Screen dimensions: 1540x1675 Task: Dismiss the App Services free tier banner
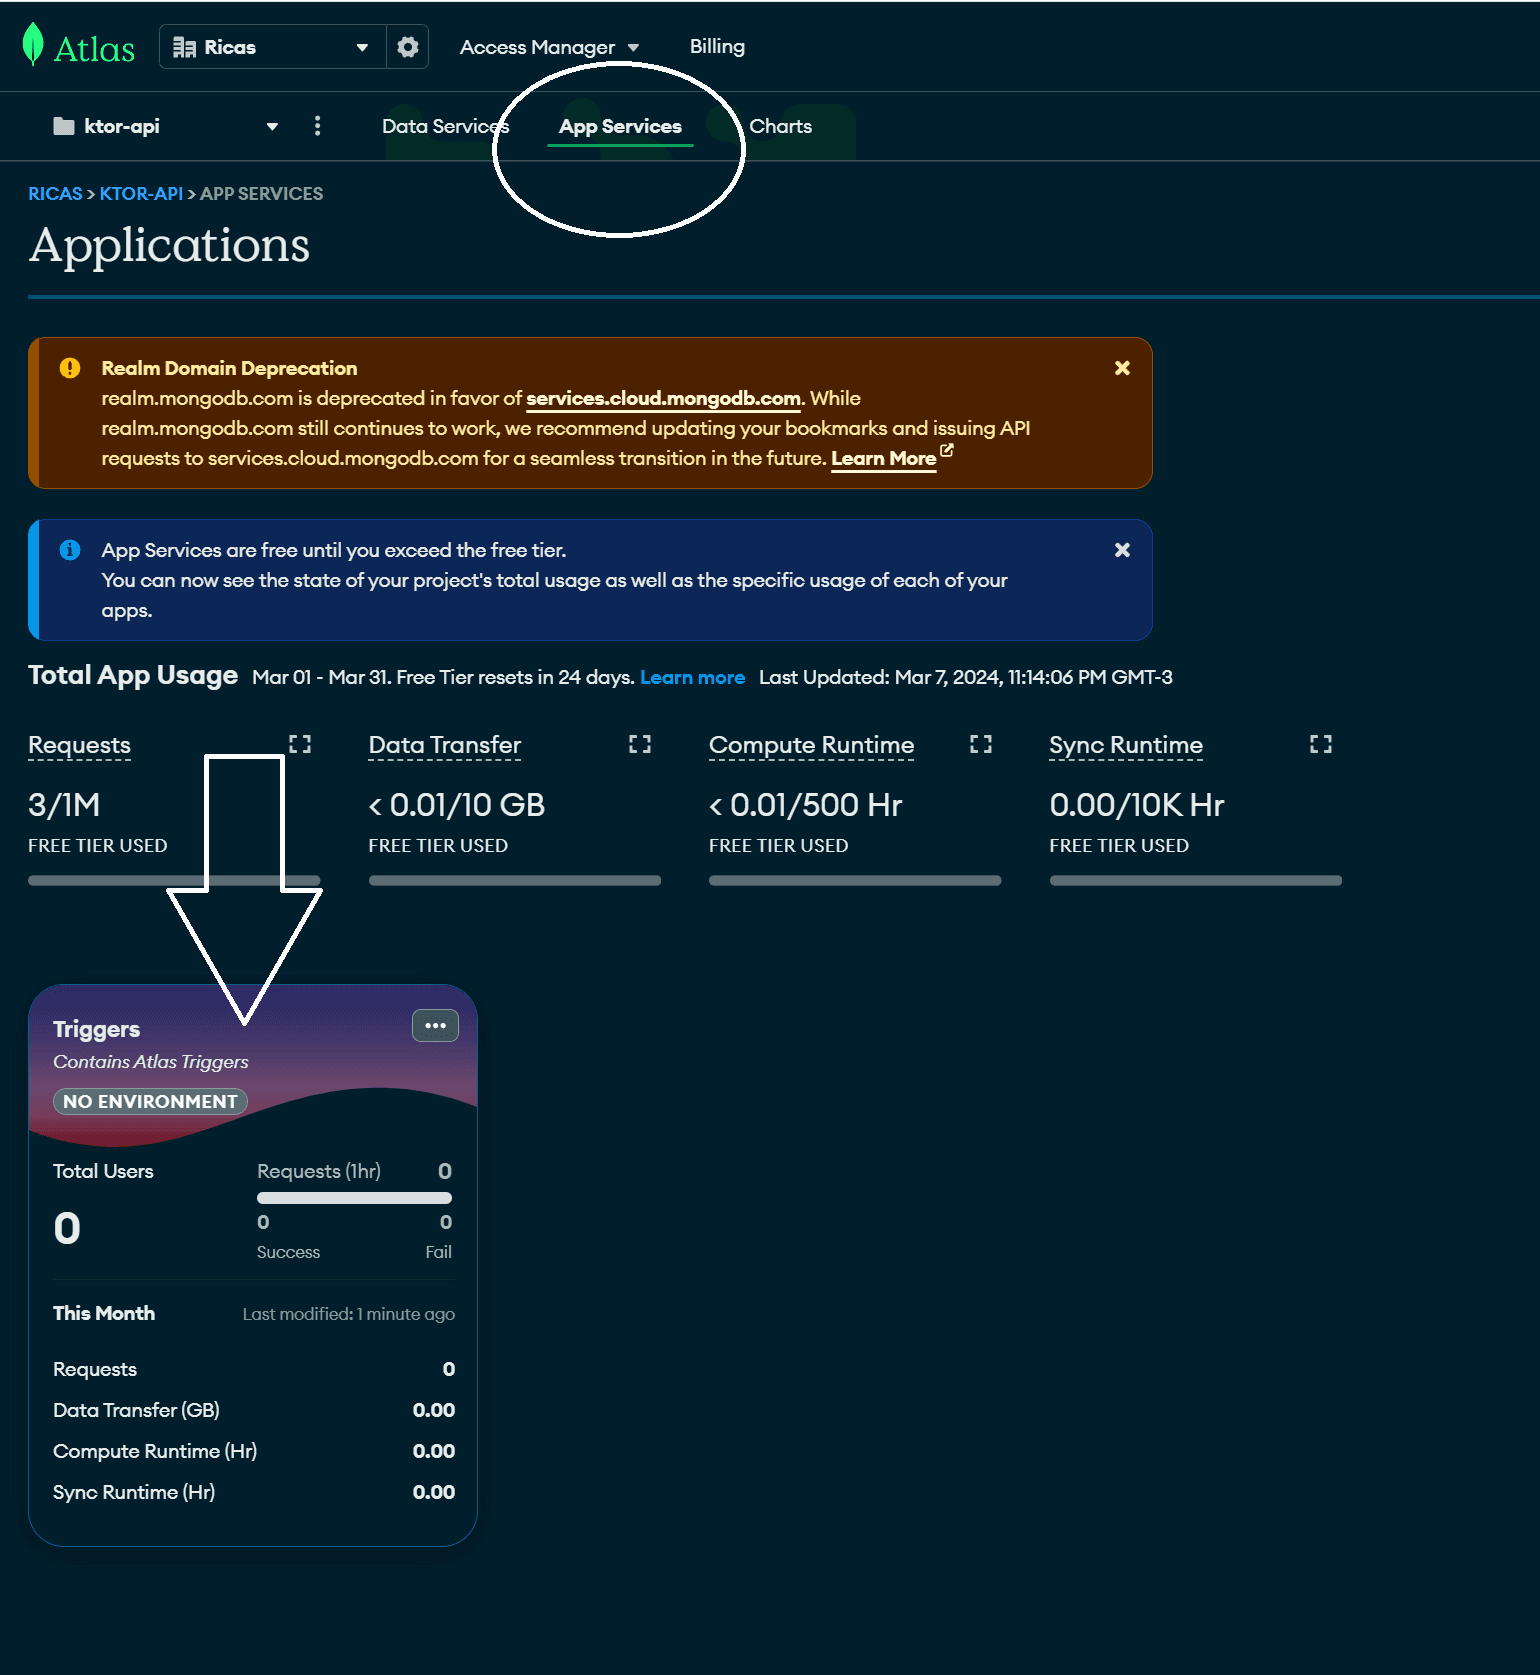coord(1122,550)
